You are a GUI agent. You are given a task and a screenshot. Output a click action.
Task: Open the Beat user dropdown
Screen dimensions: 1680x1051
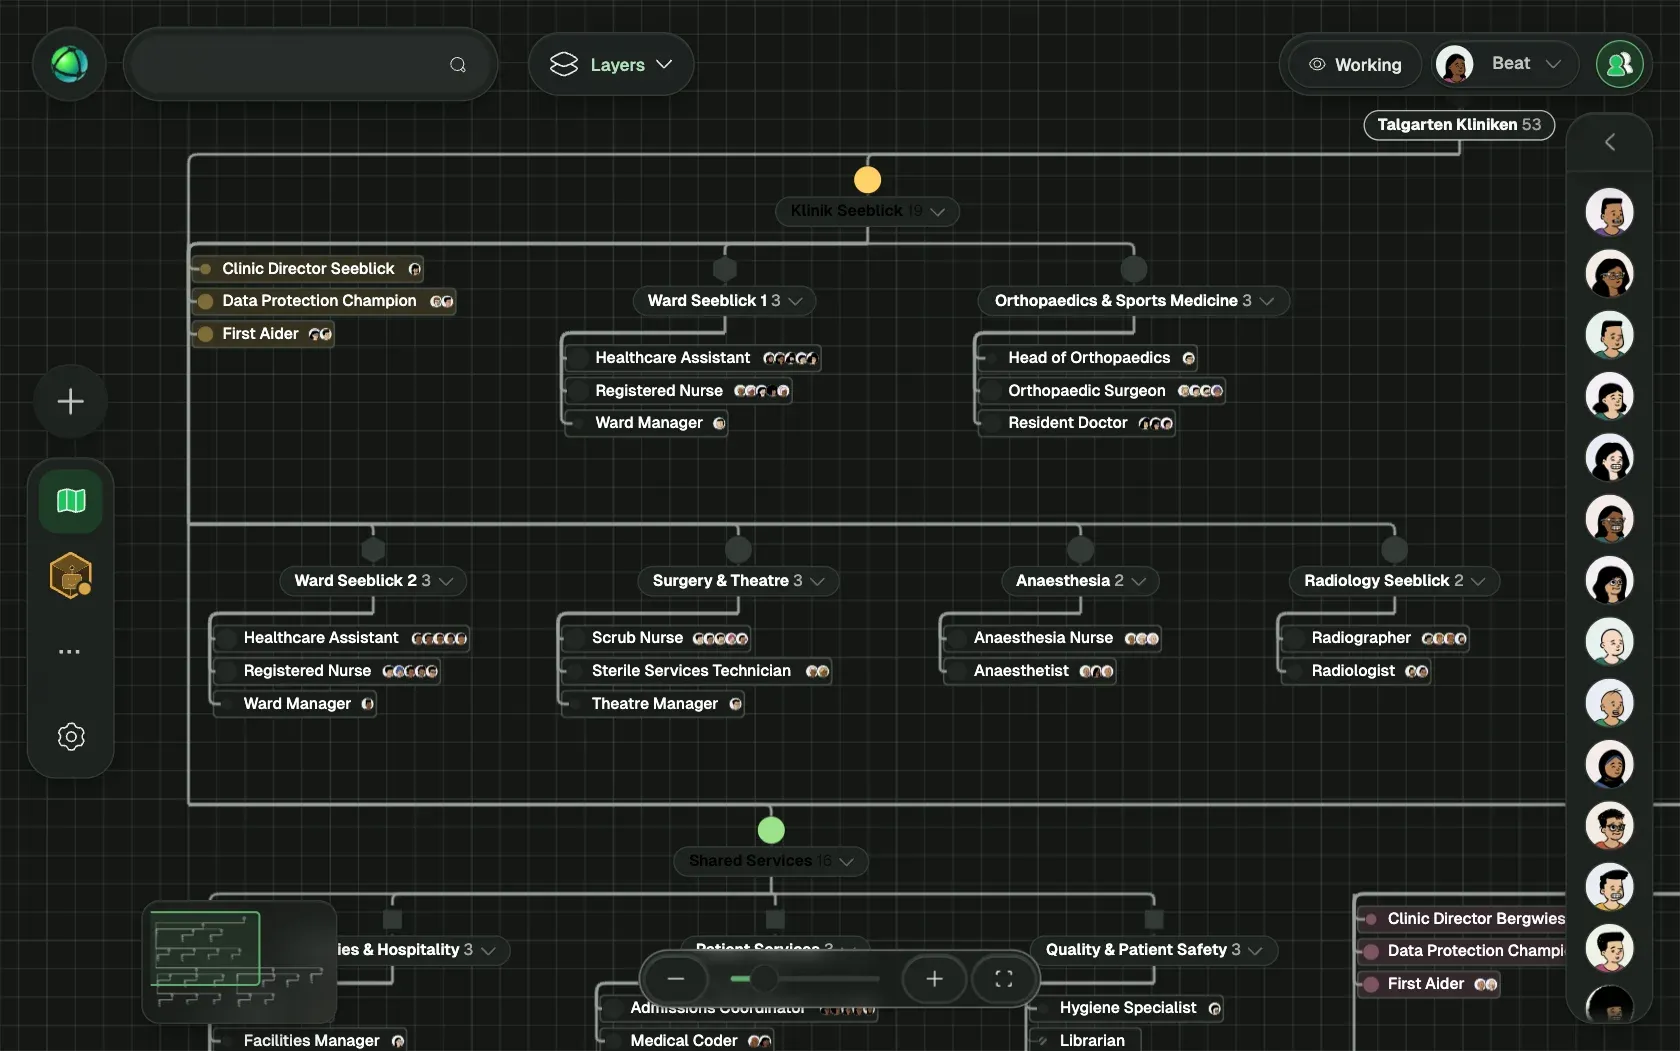pyautogui.click(x=1504, y=64)
